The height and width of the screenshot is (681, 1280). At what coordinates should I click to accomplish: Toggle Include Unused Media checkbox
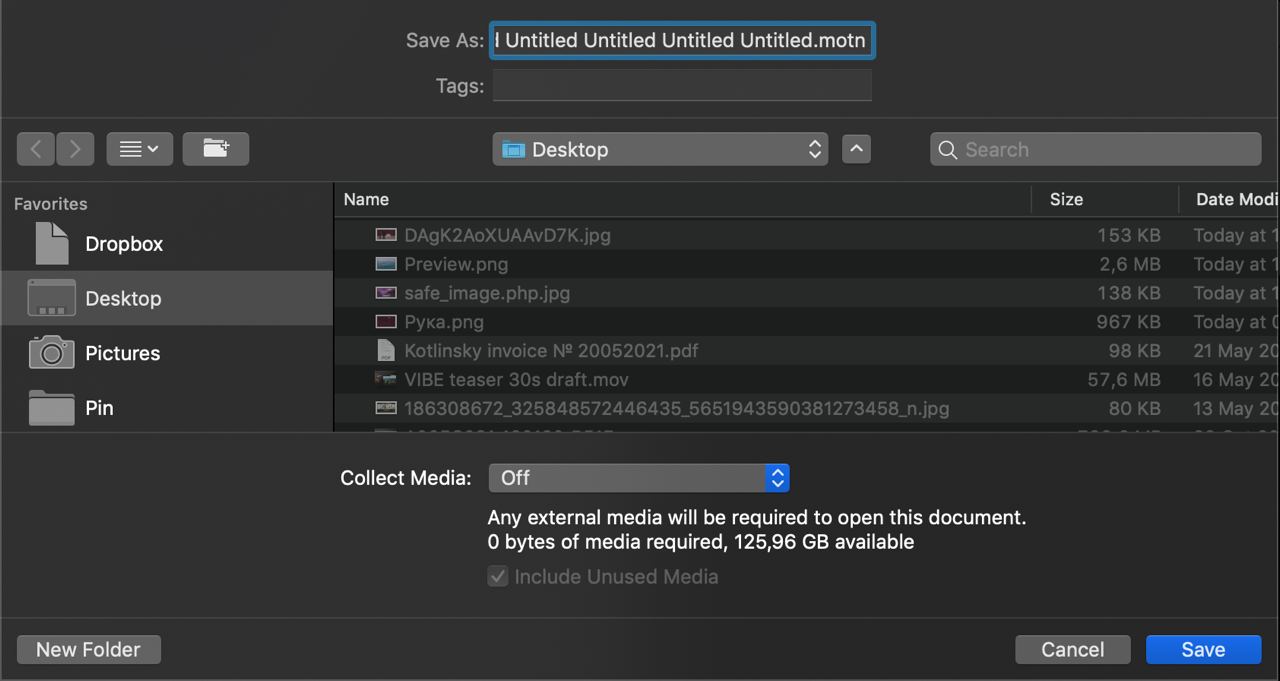pos(498,577)
